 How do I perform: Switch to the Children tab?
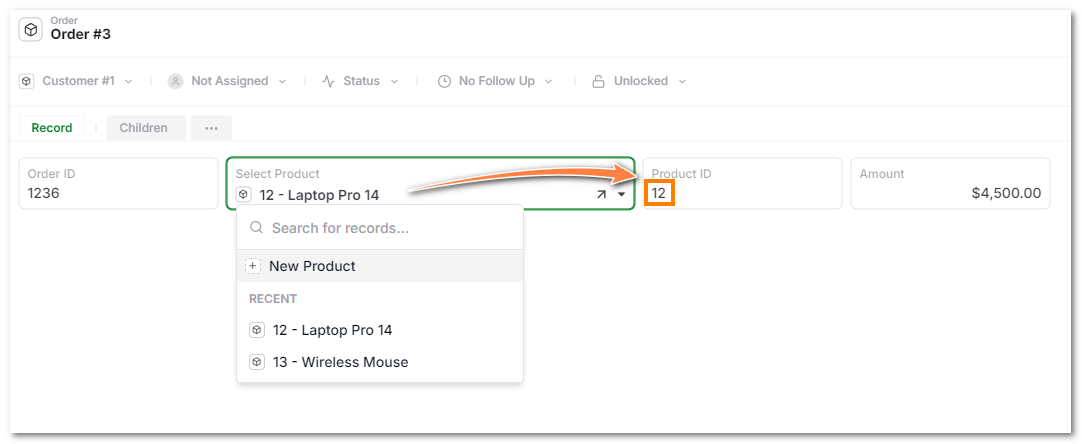[143, 128]
